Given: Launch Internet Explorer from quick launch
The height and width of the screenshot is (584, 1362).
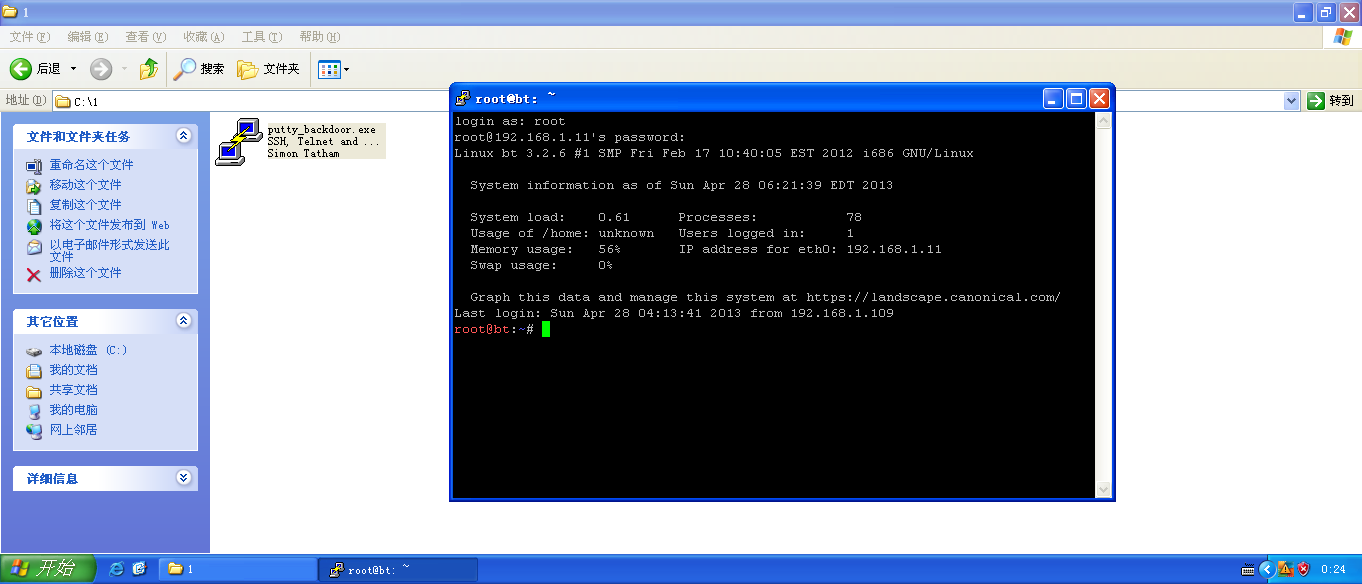Looking at the screenshot, I should pyautogui.click(x=117, y=569).
